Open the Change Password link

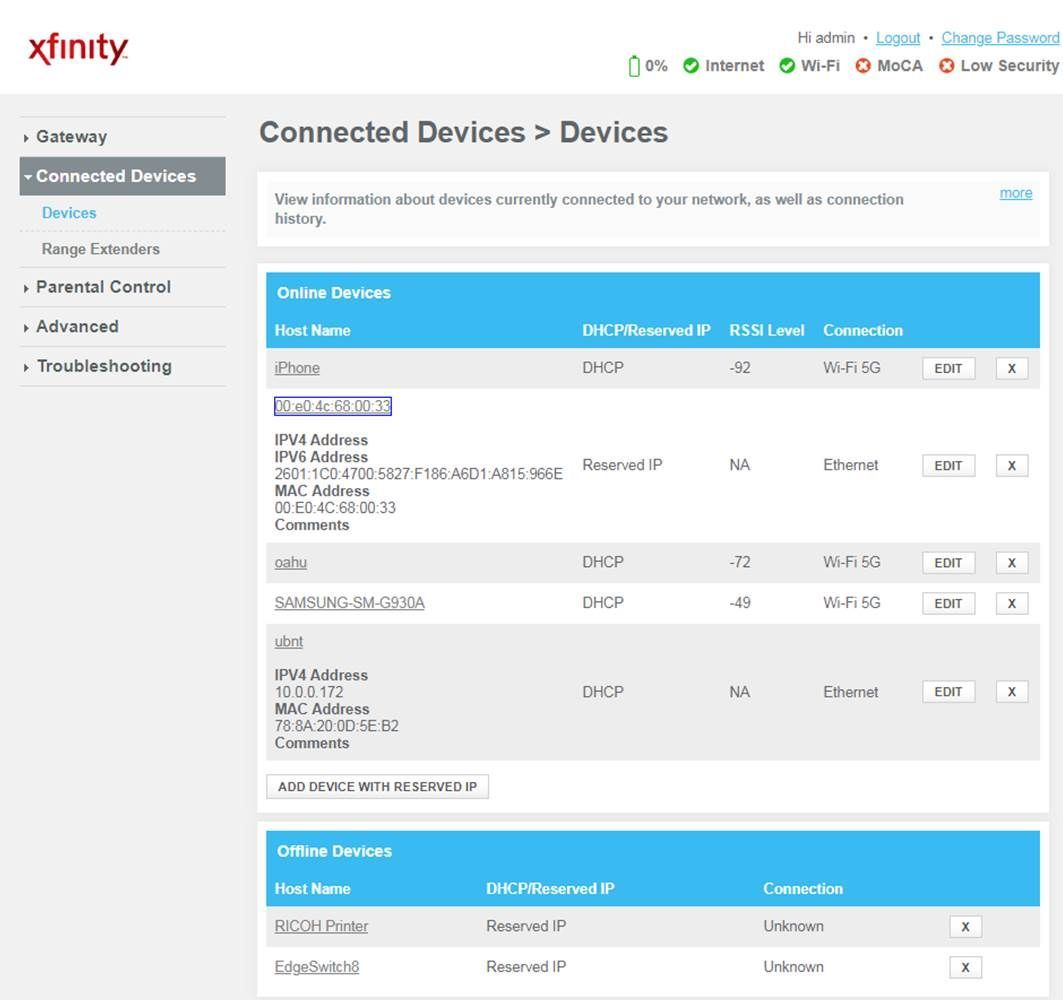click(x=999, y=38)
